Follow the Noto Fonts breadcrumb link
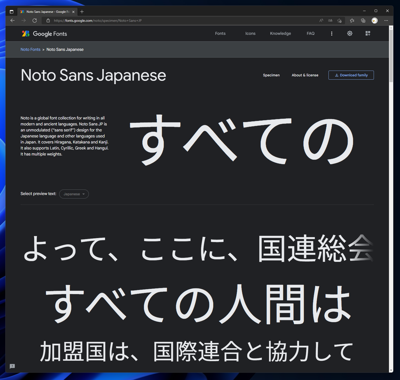400x380 pixels. click(30, 49)
